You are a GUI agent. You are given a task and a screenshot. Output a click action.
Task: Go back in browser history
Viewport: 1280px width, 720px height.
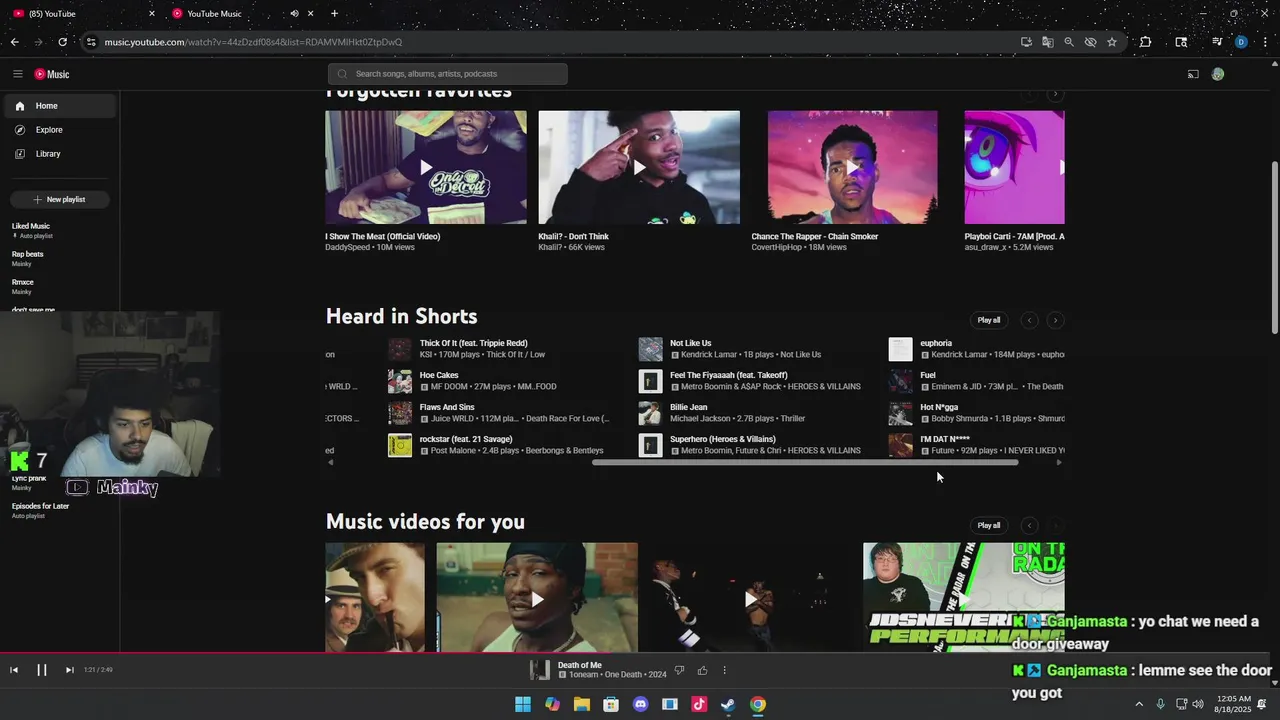(14, 42)
